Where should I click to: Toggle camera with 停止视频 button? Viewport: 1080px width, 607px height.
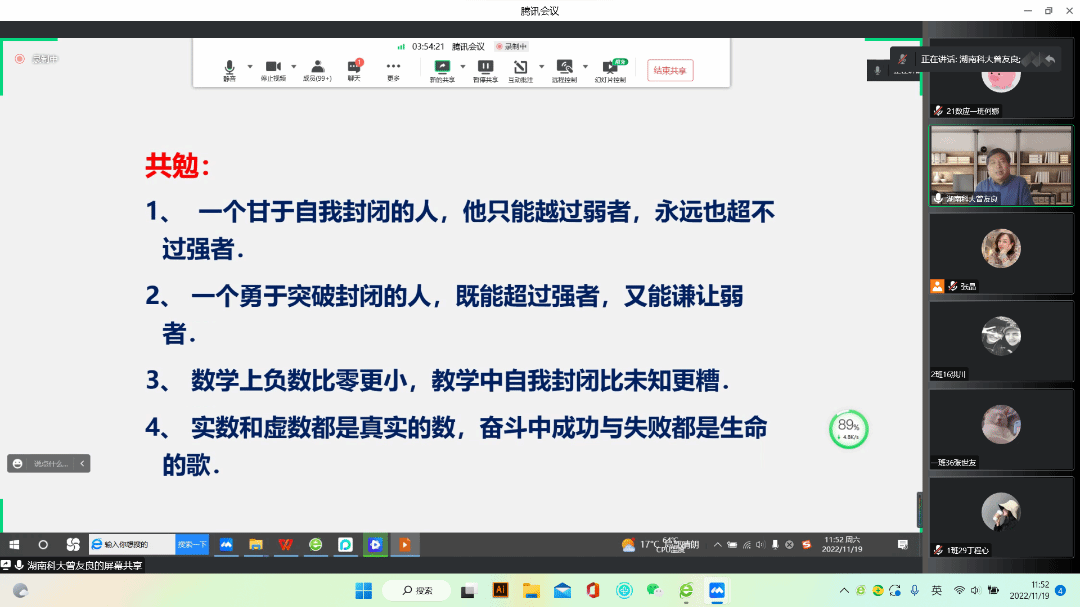[273, 69]
